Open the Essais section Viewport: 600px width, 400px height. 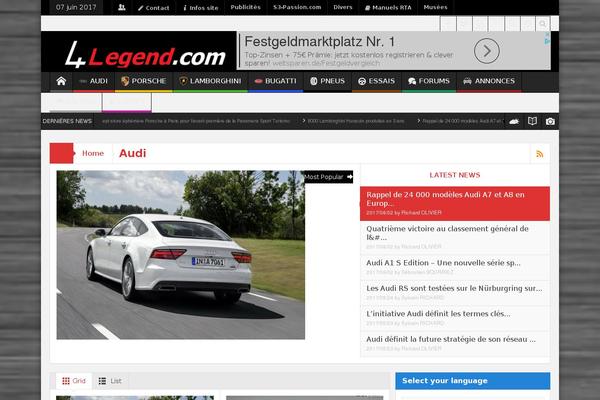(x=376, y=81)
